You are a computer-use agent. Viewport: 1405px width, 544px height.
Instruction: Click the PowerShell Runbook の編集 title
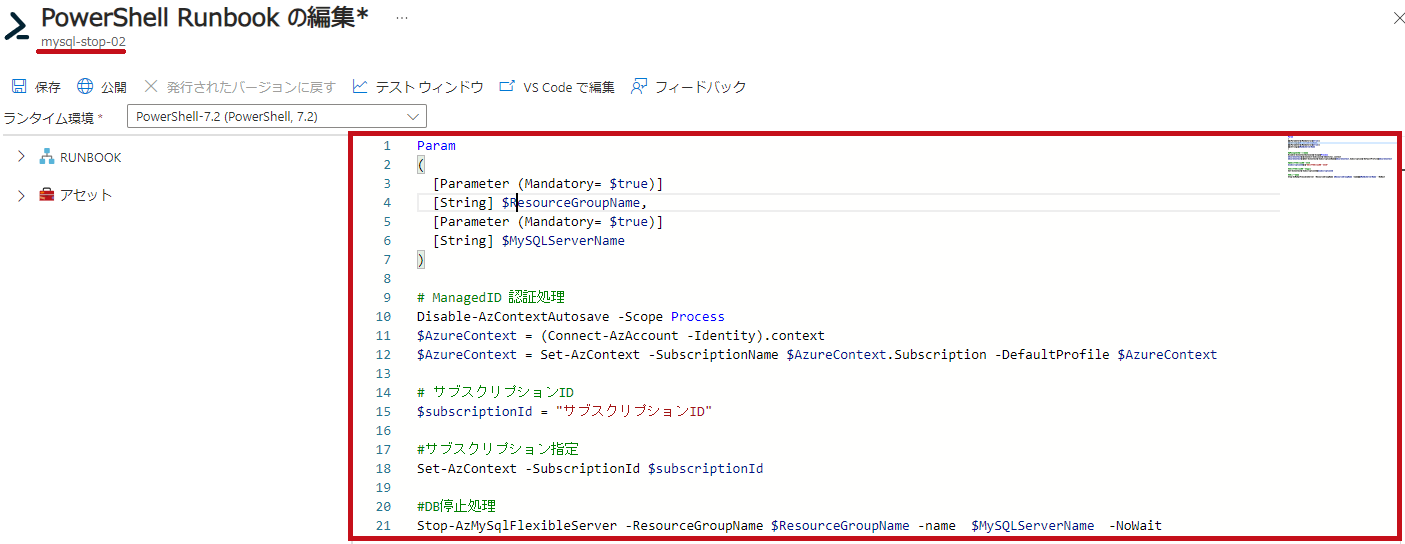click(204, 17)
